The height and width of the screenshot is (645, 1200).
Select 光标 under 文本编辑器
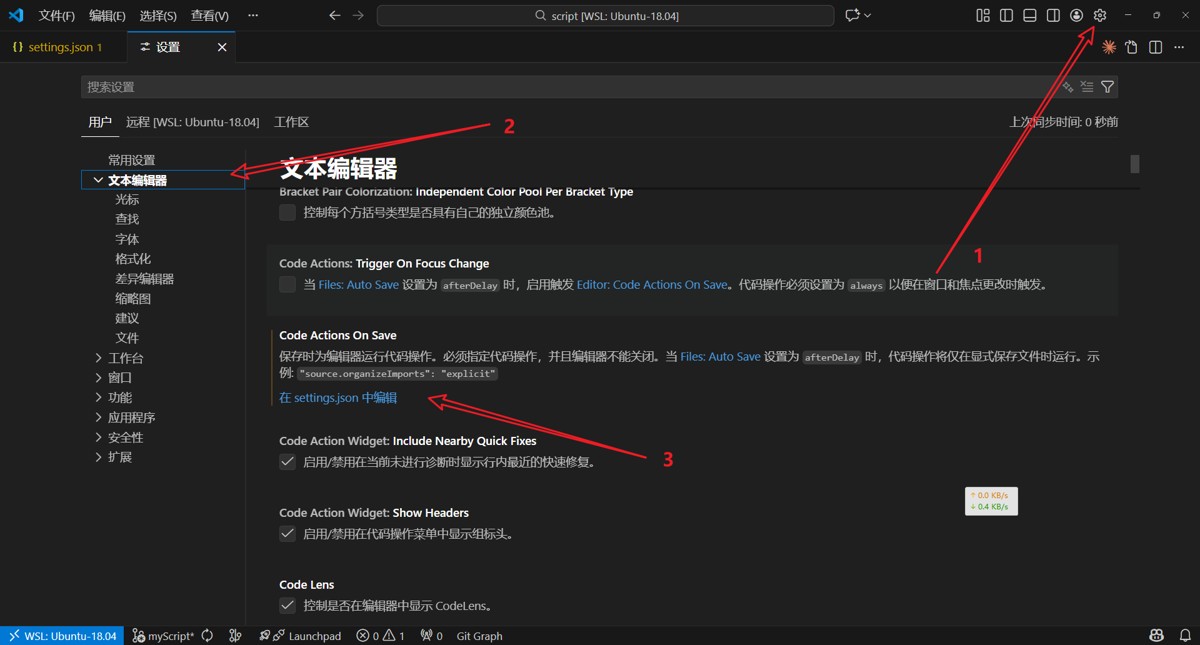click(x=127, y=200)
